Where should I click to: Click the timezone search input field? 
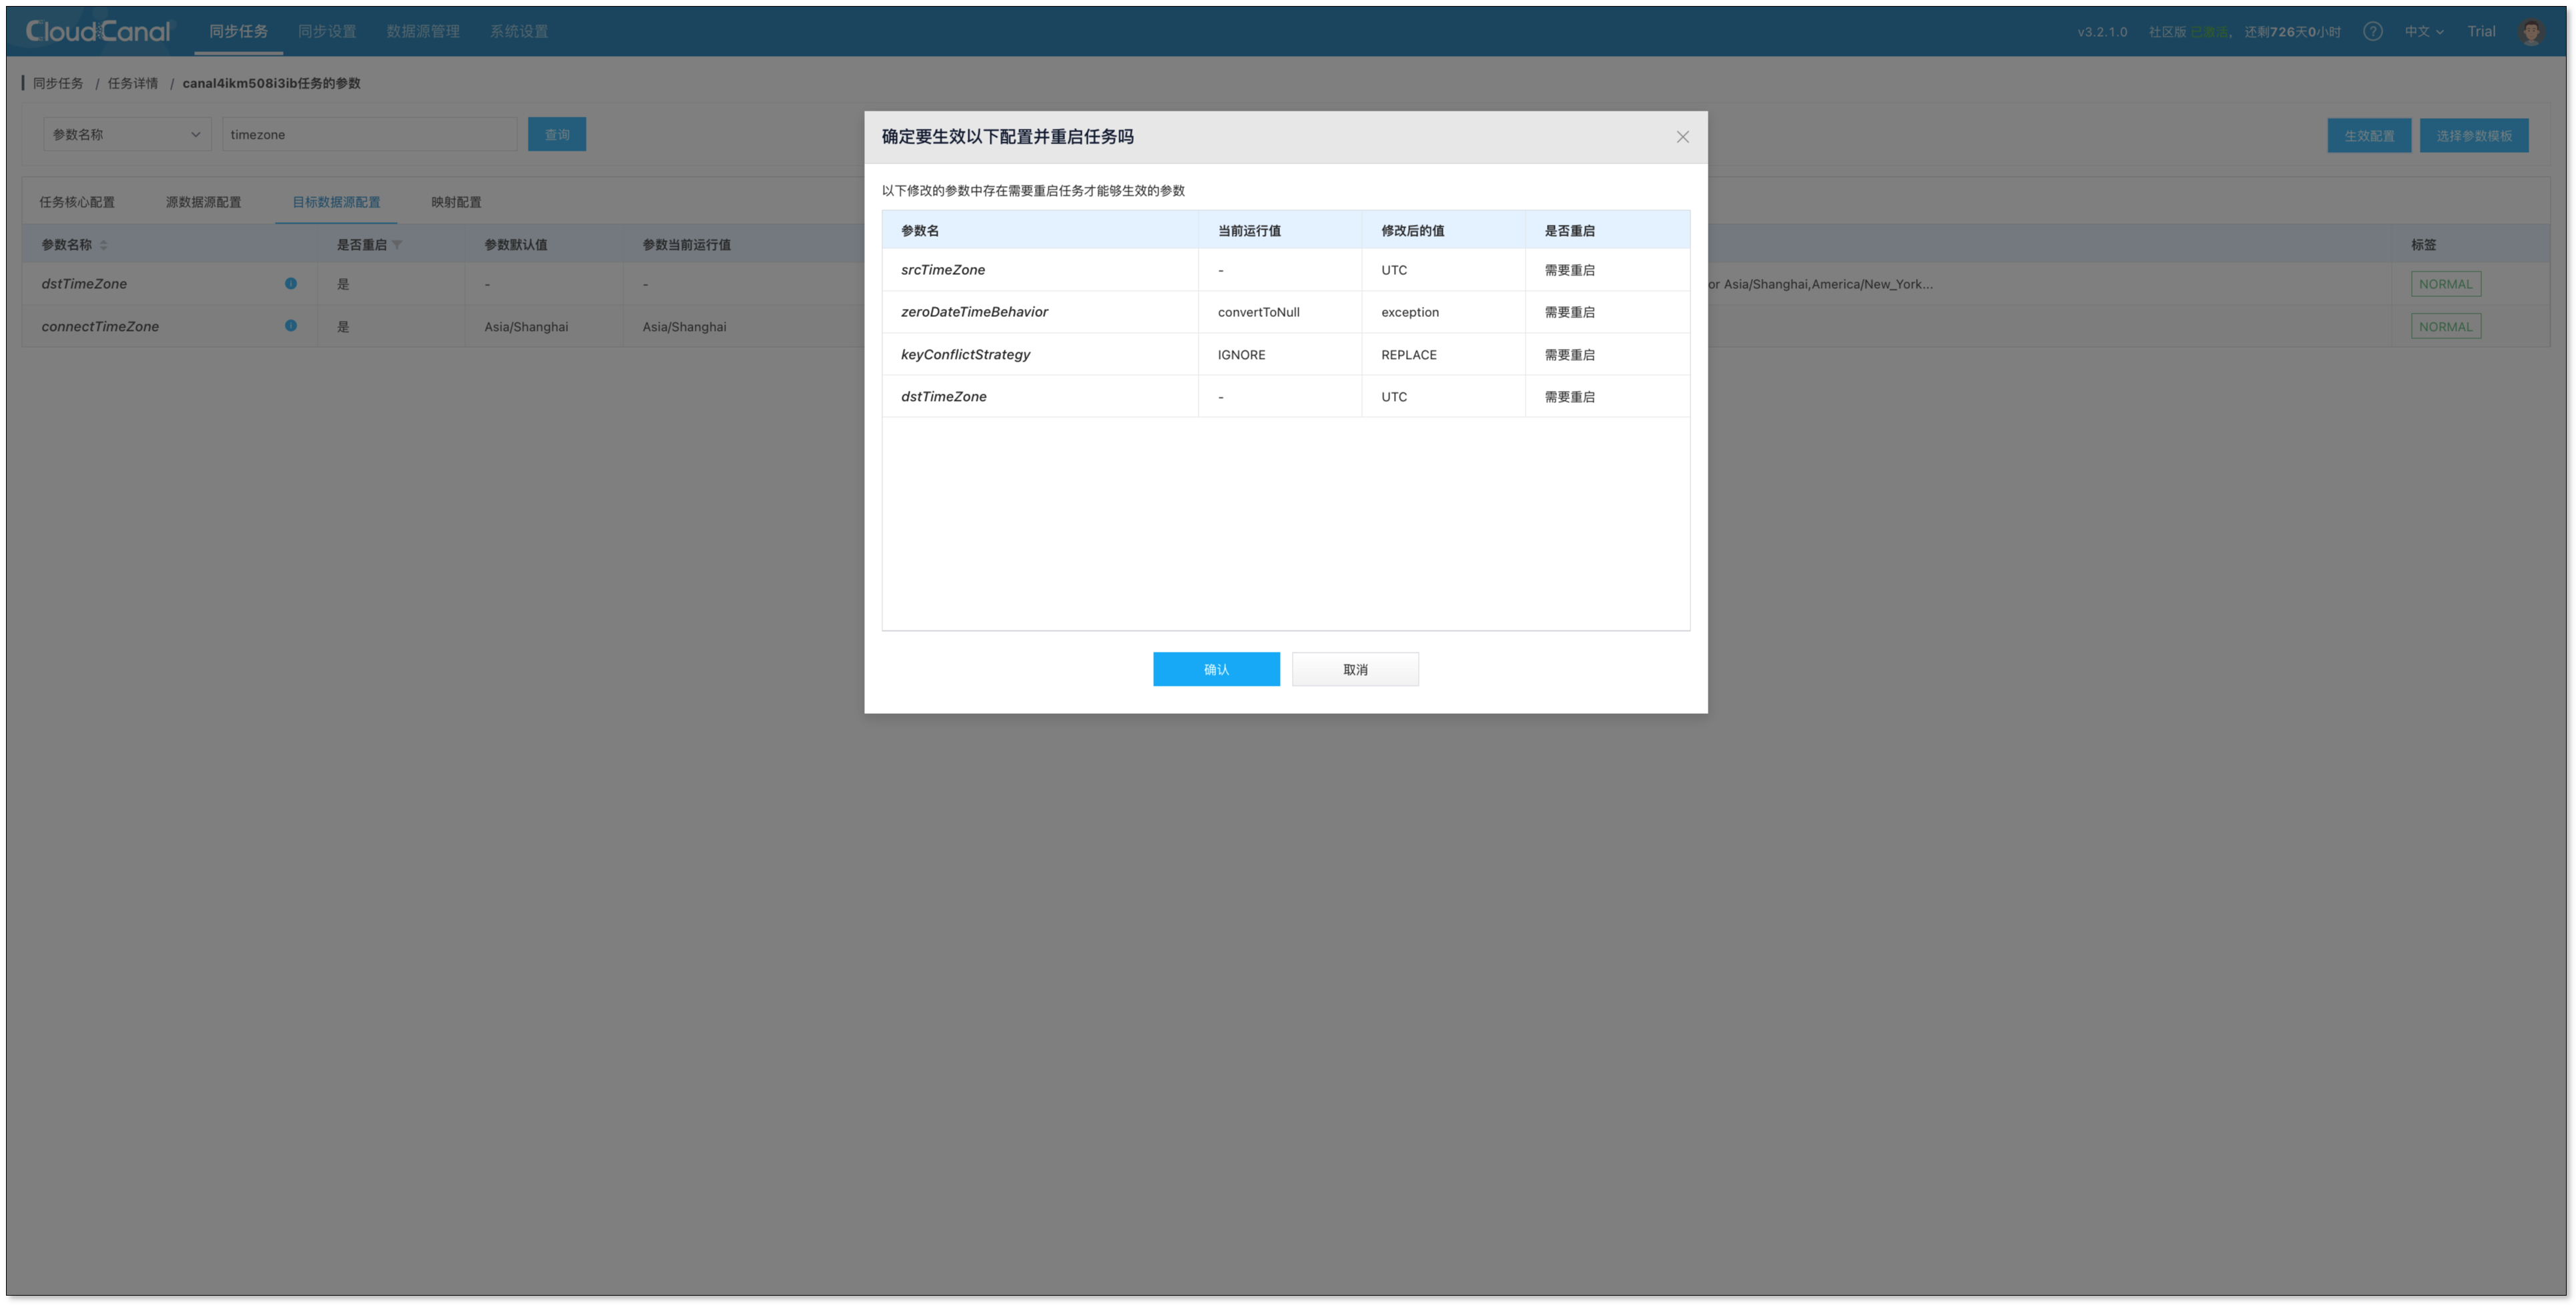(x=369, y=135)
